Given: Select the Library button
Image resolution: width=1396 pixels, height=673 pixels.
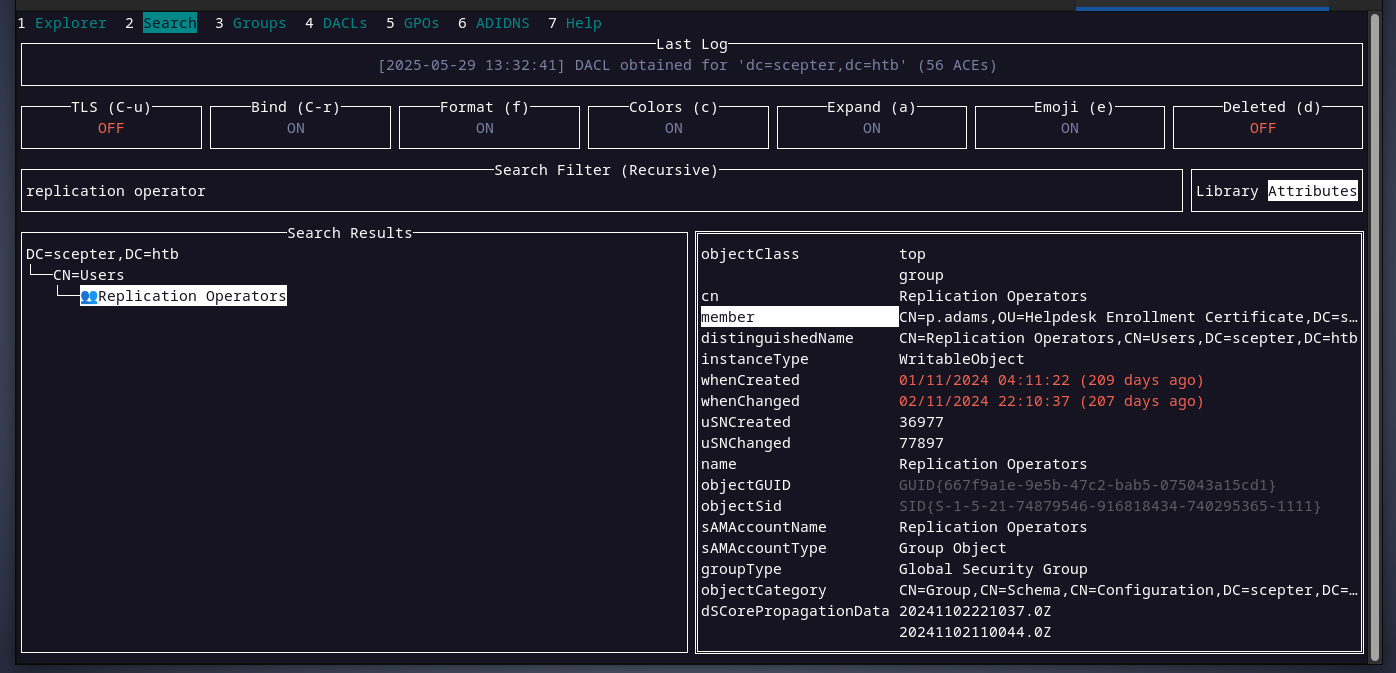Looking at the screenshot, I should [x=1227, y=191].
